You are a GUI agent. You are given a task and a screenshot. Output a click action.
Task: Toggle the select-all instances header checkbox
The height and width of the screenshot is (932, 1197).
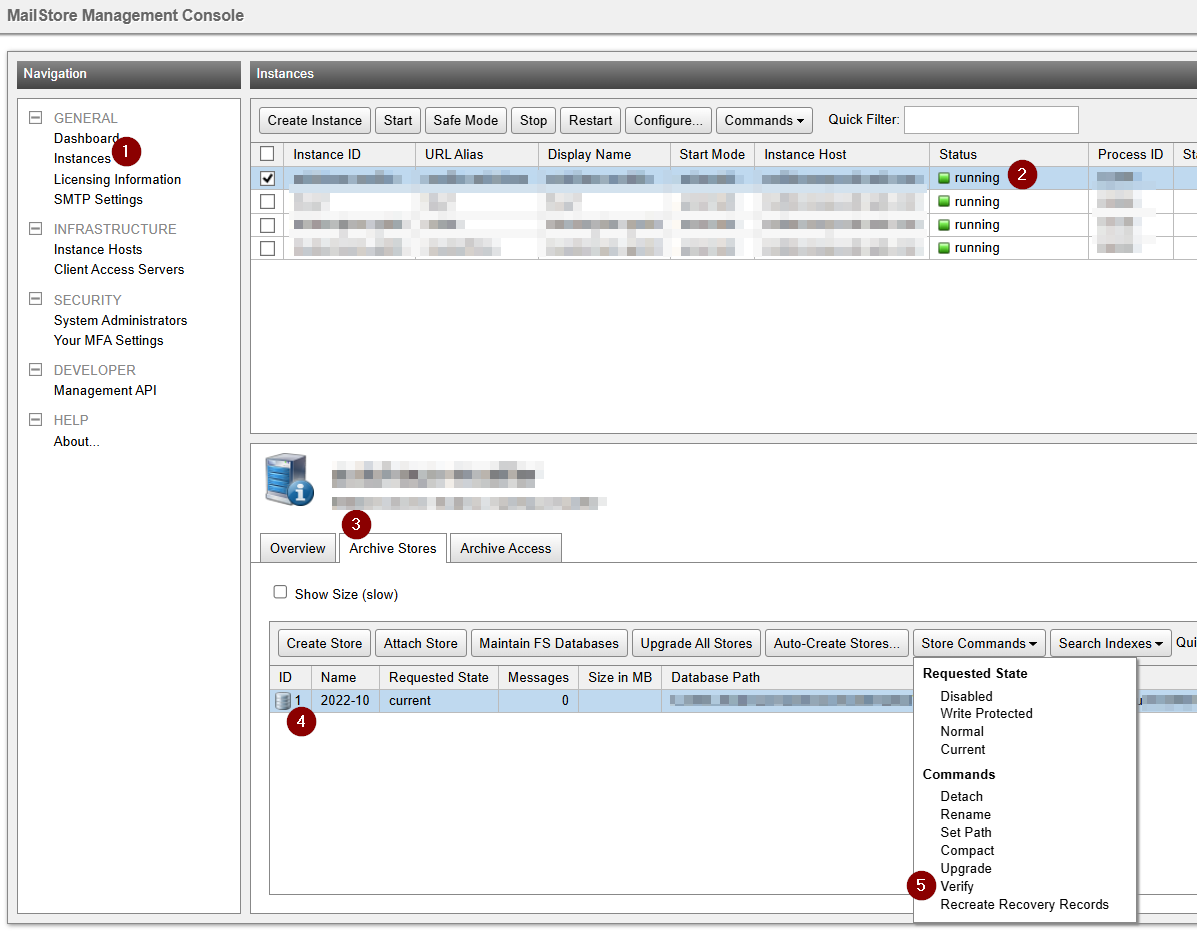click(267, 154)
